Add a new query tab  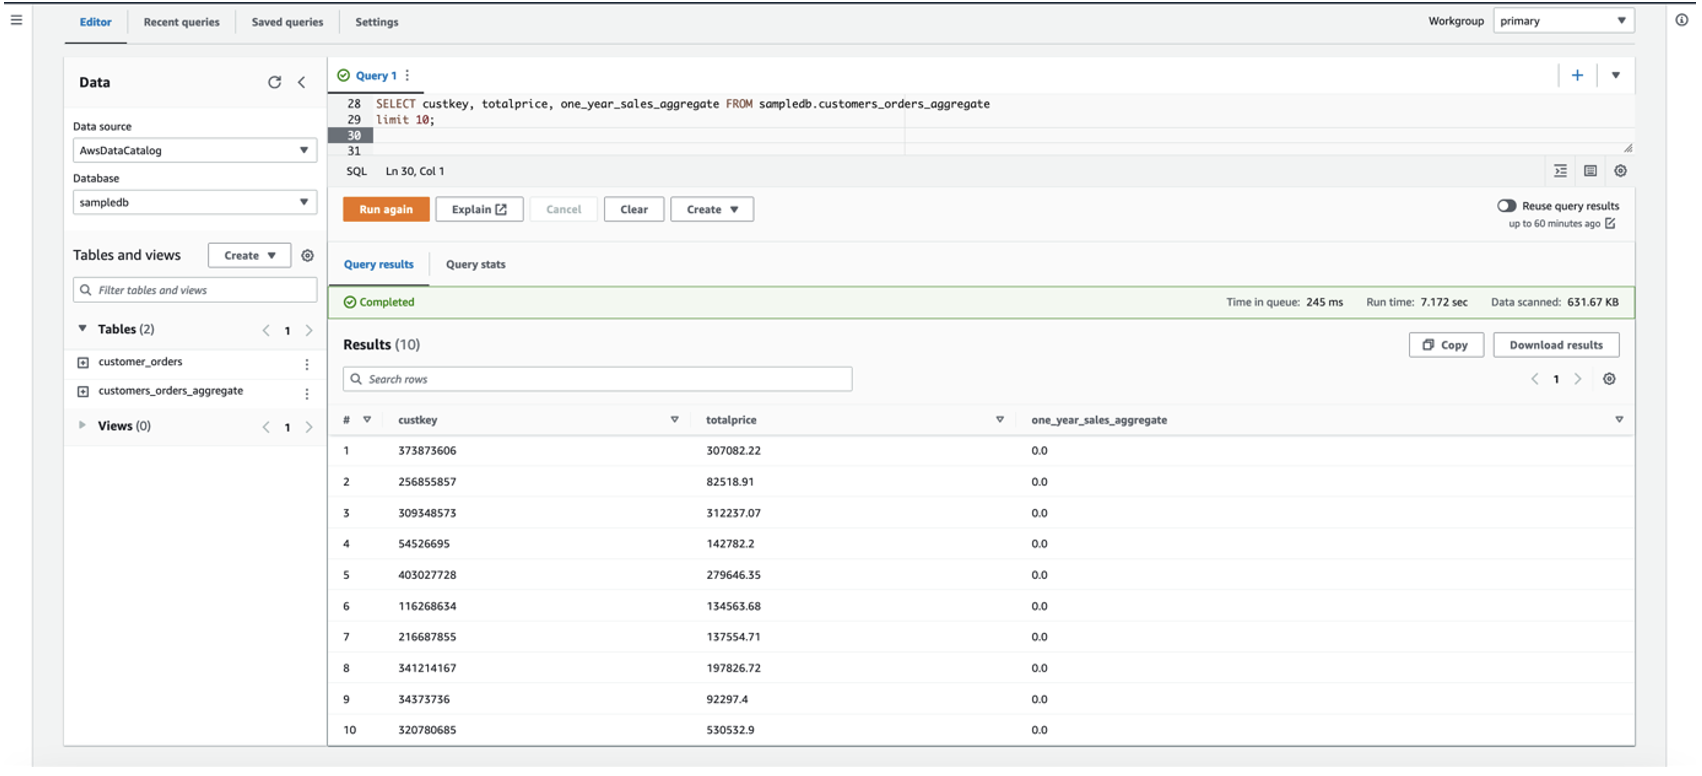click(1577, 75)
